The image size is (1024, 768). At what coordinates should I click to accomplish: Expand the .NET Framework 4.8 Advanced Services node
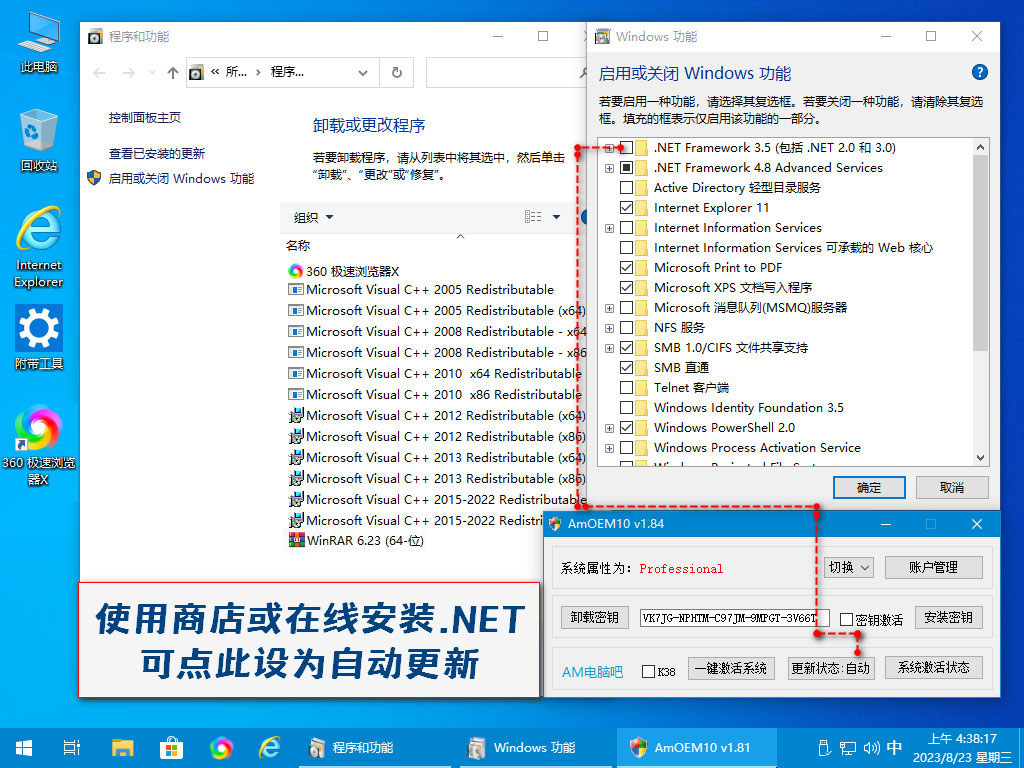coord(609,168)
